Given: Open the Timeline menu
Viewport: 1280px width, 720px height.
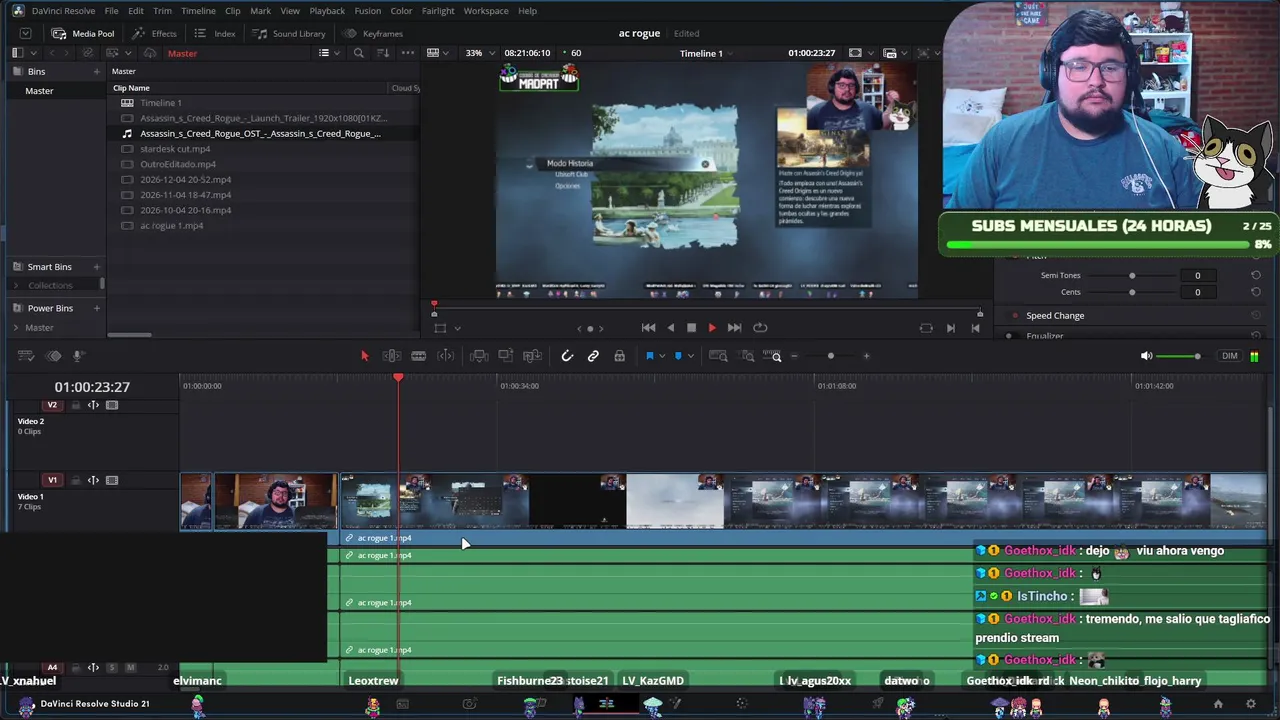Looking at the screenshot, I should 198,11.
